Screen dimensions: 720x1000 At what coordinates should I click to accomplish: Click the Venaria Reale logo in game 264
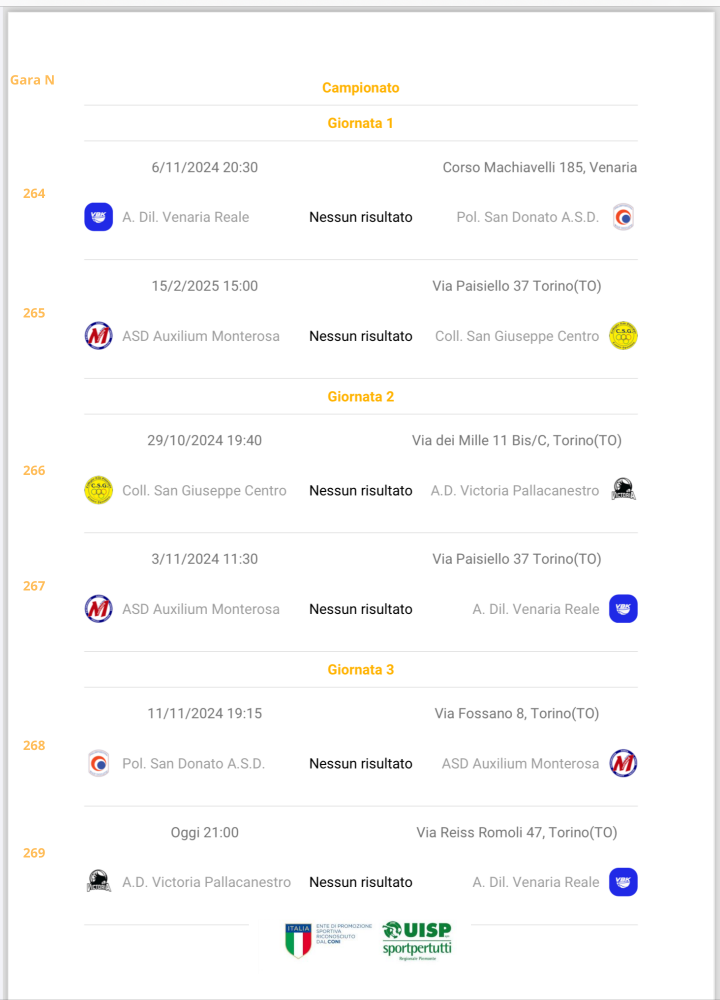coord(99,217)
